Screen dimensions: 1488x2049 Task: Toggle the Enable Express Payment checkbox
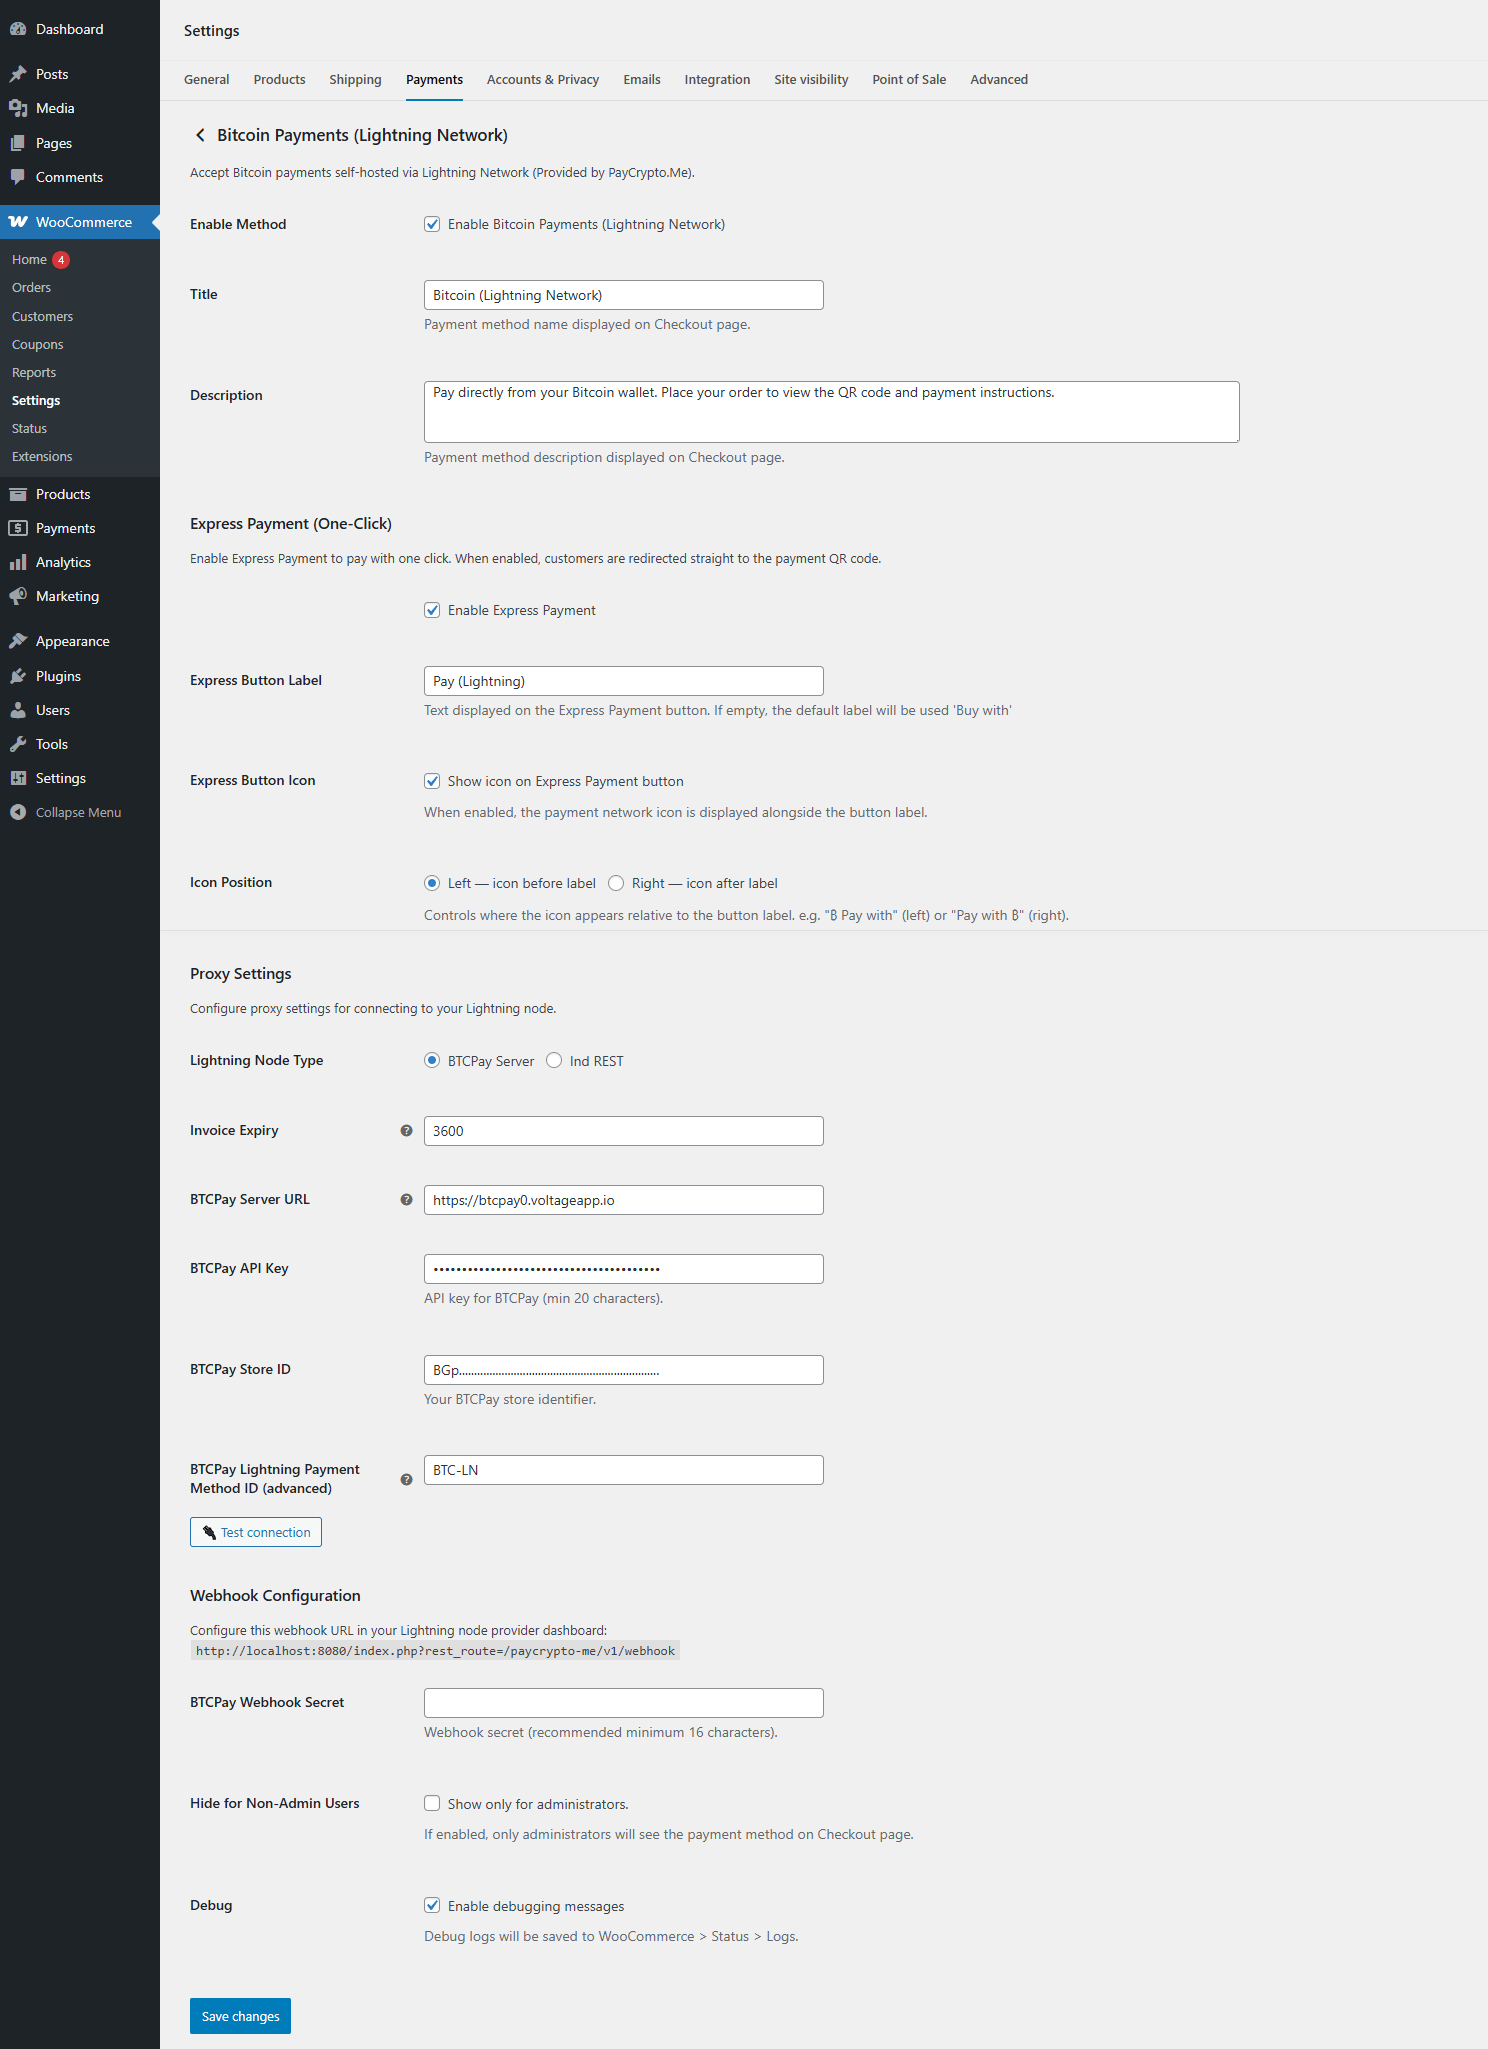[x=432, y=610]
